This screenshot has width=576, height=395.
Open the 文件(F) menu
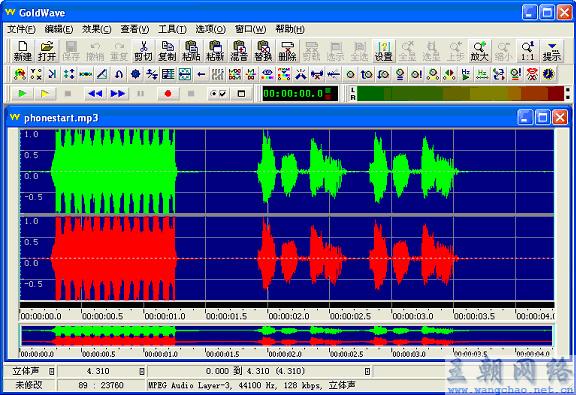pyautogui.click(x=21, y=29)
